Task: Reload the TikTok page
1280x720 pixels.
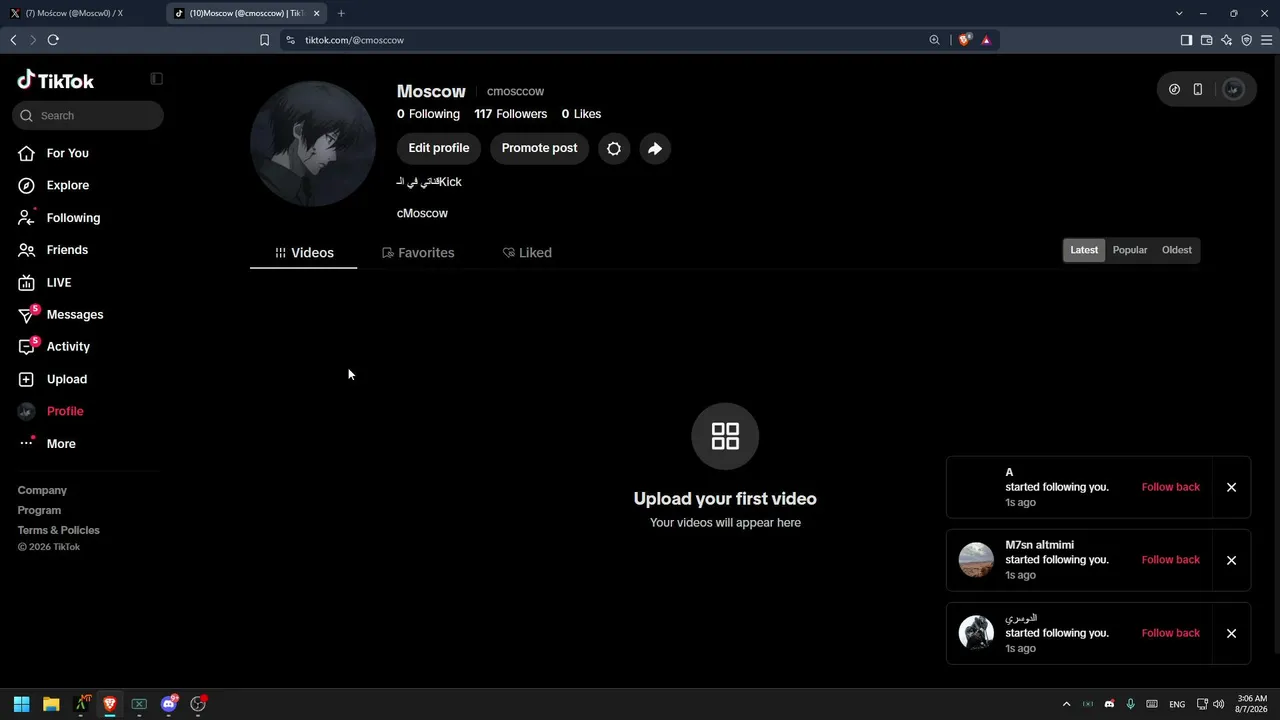Action: point(53,40)
